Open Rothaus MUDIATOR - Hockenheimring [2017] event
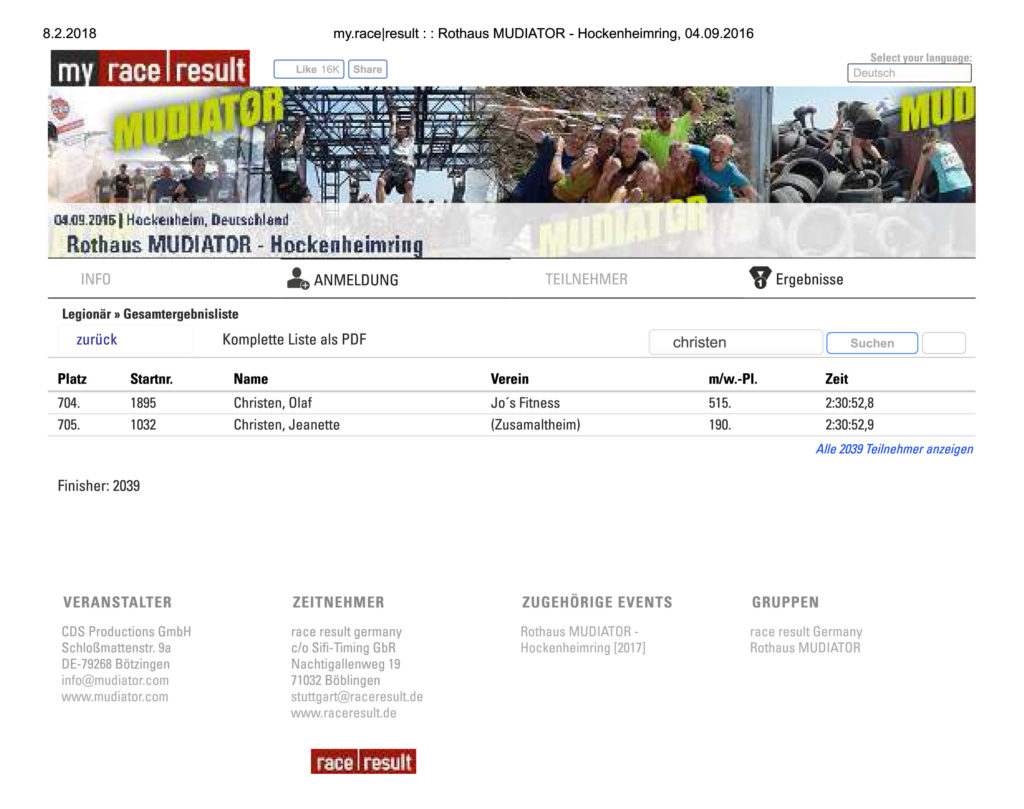The width and height of the screenshot is (1024, 809). click(x=583, y=640)
